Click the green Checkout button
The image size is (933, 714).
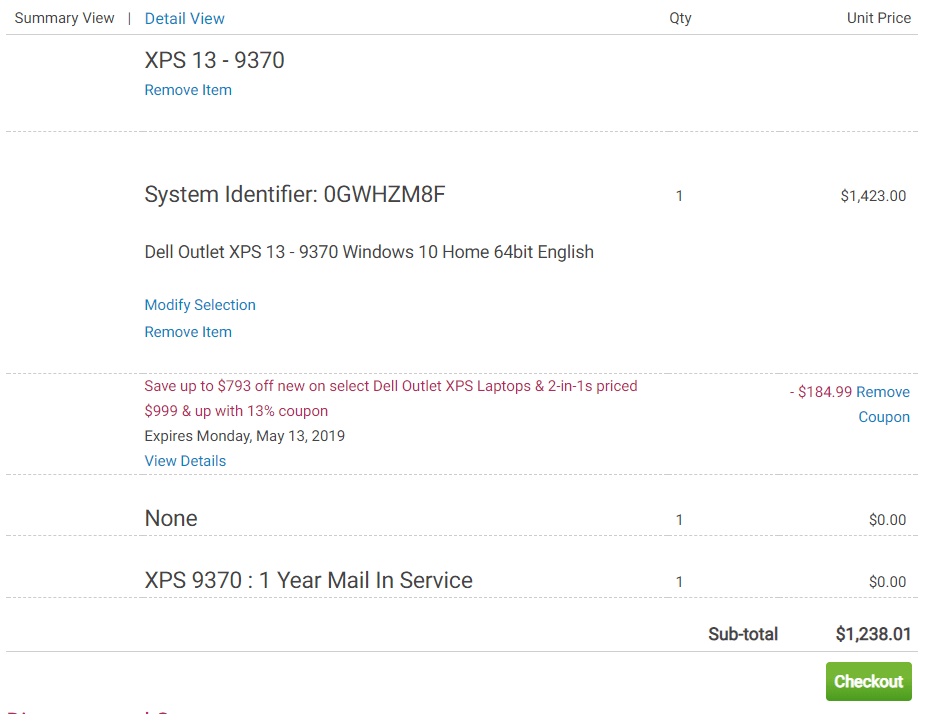tap(868, 681)
